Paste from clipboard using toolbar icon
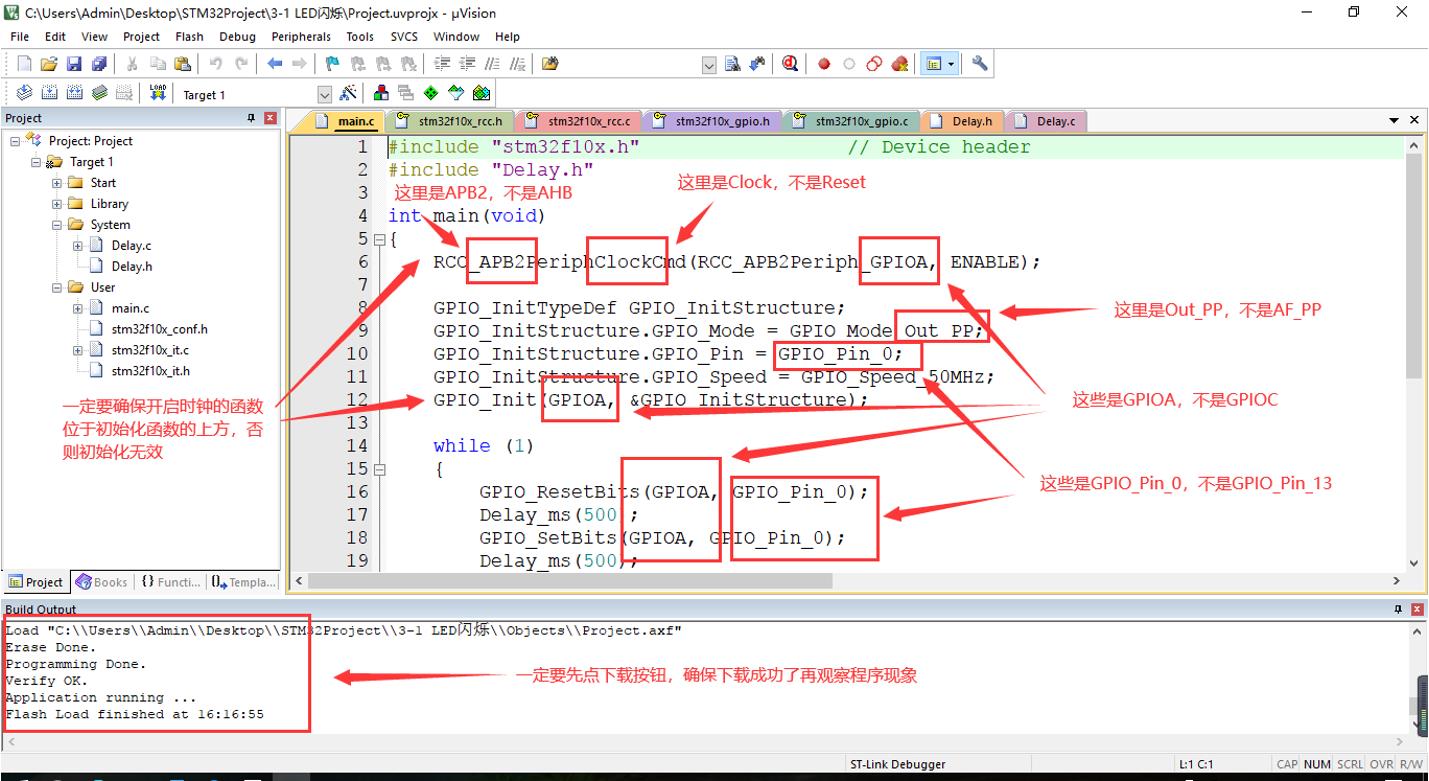Viewport: 1429px width, 781px height. pyautogui.click(x=182, y=64)
